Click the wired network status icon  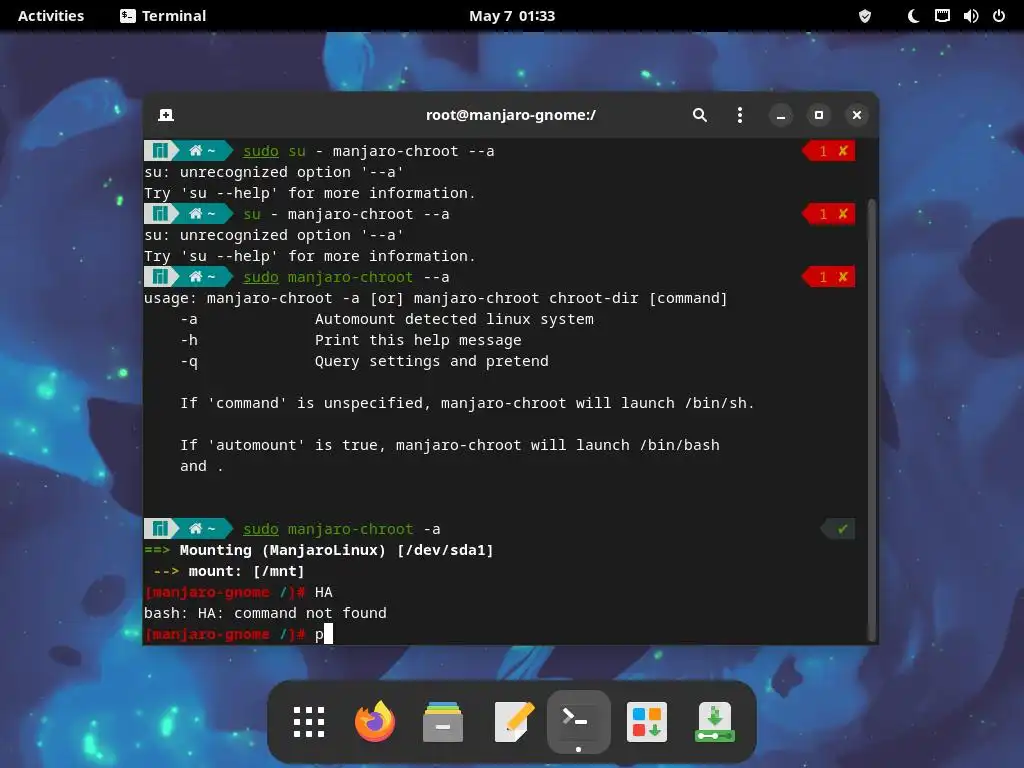click(x=942, y=16)
